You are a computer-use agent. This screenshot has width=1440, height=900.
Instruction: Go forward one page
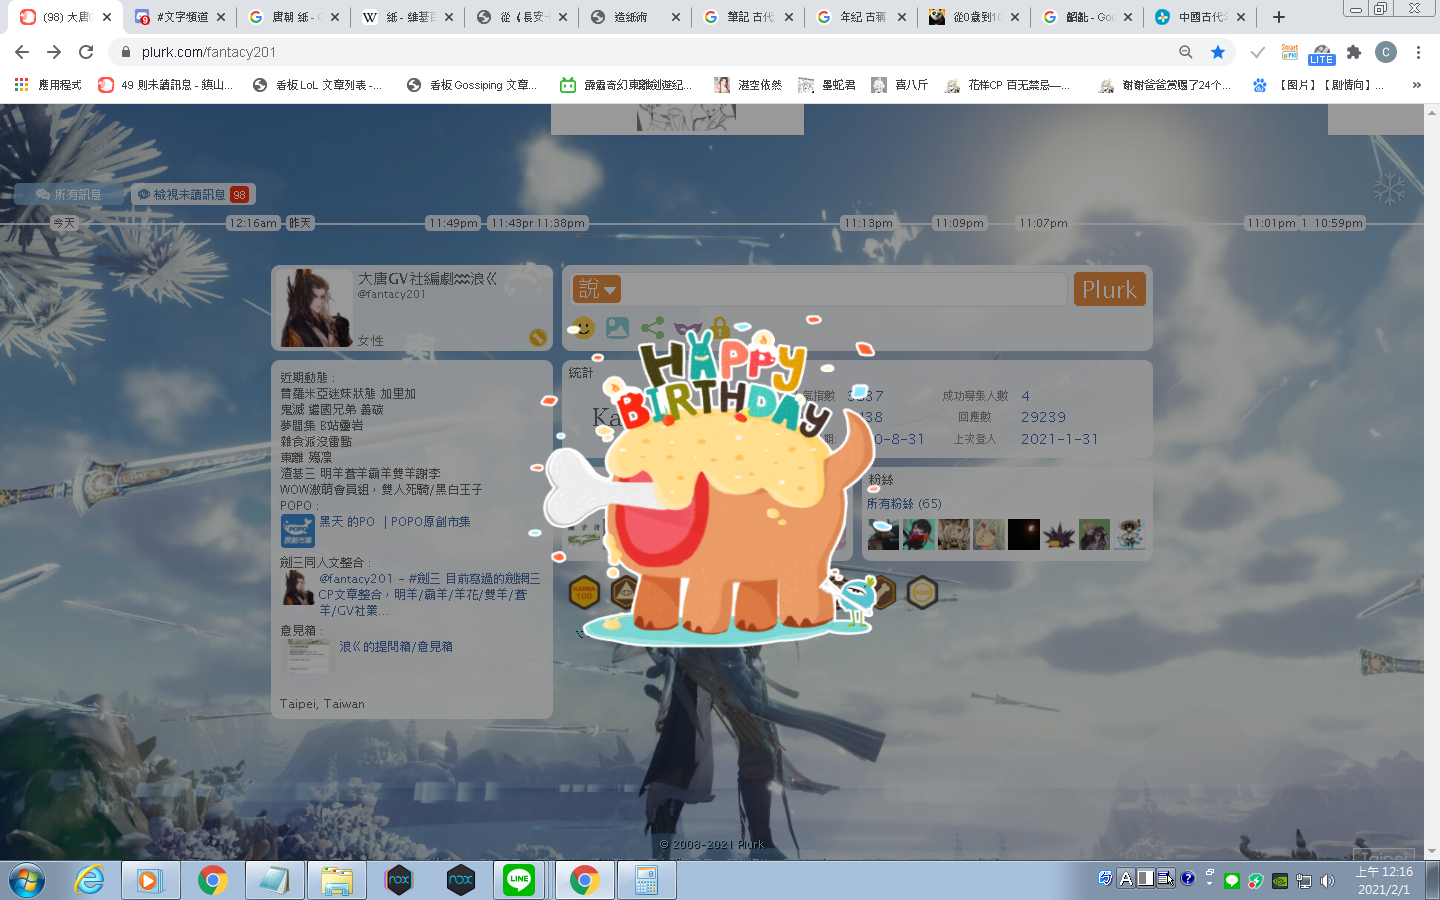click(54, 52)
